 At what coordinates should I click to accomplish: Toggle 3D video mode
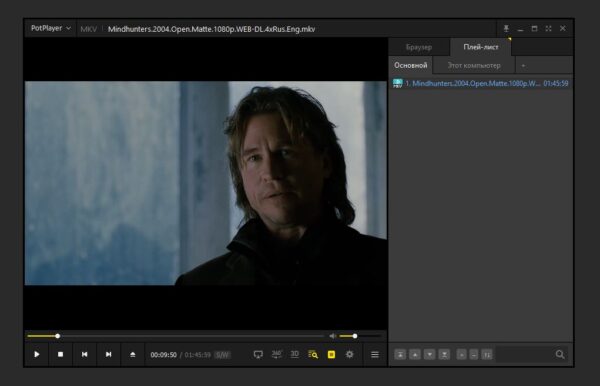tap(295, 355)
